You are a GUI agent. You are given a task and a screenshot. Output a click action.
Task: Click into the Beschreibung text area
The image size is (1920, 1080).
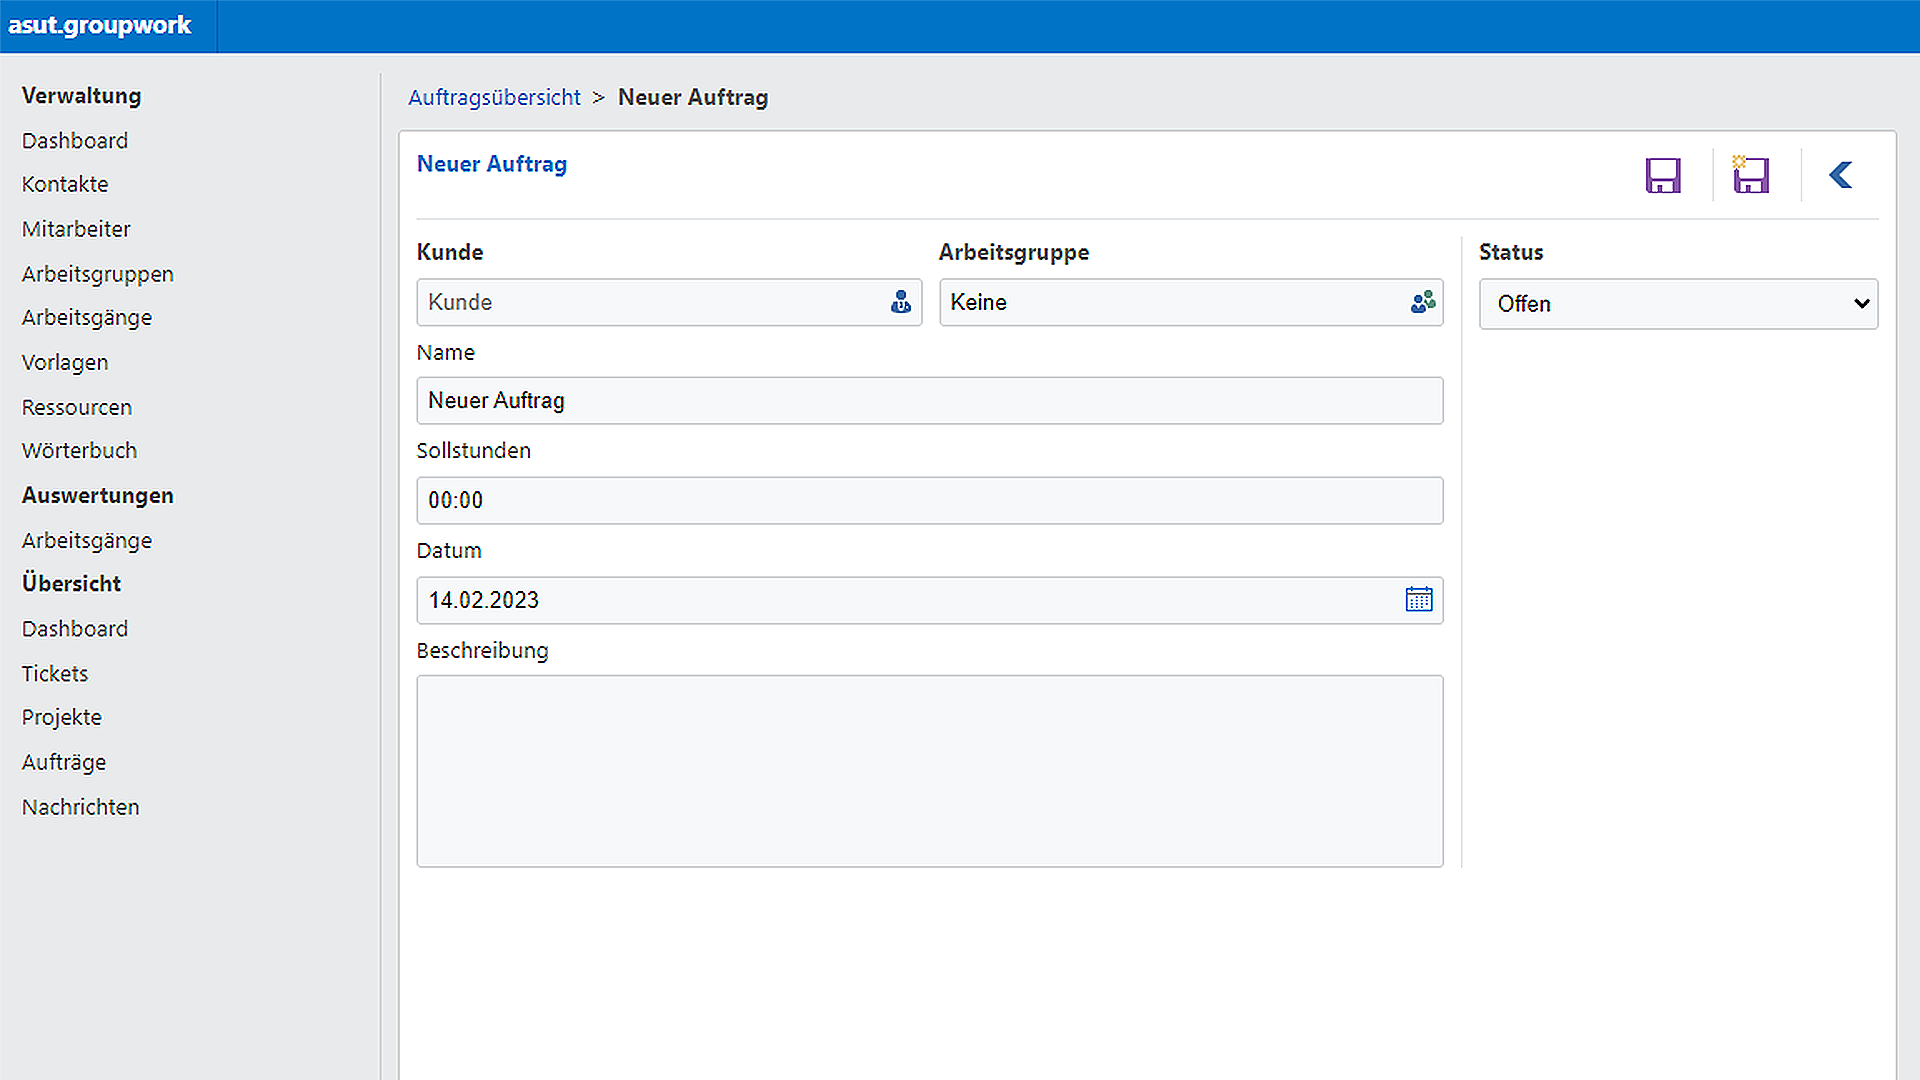click(x=929, y=770)
